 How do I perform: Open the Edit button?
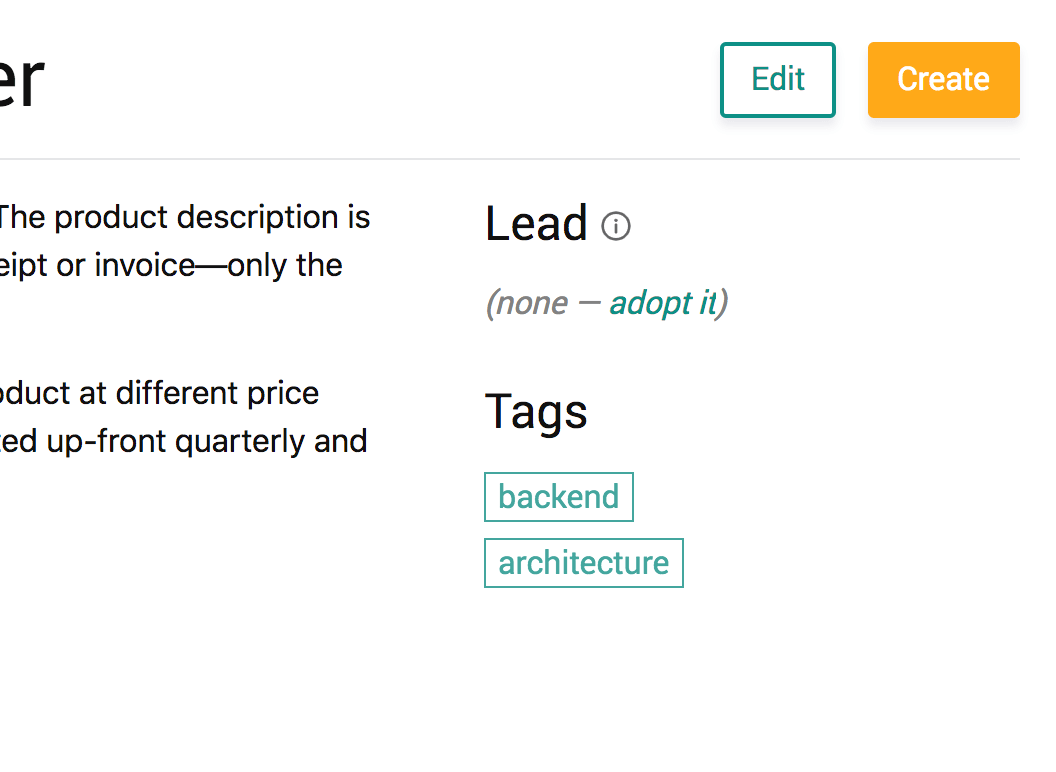pos(778,80)
